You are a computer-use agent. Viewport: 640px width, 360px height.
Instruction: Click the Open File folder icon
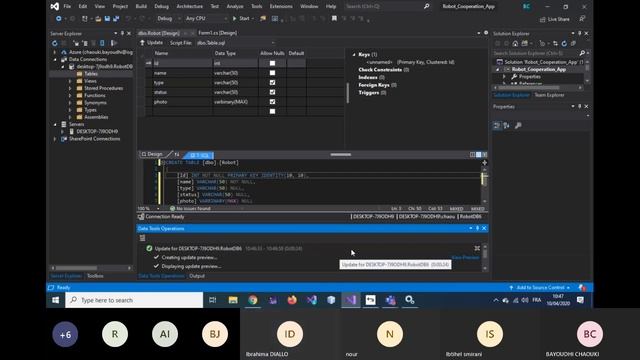[98, 19]
